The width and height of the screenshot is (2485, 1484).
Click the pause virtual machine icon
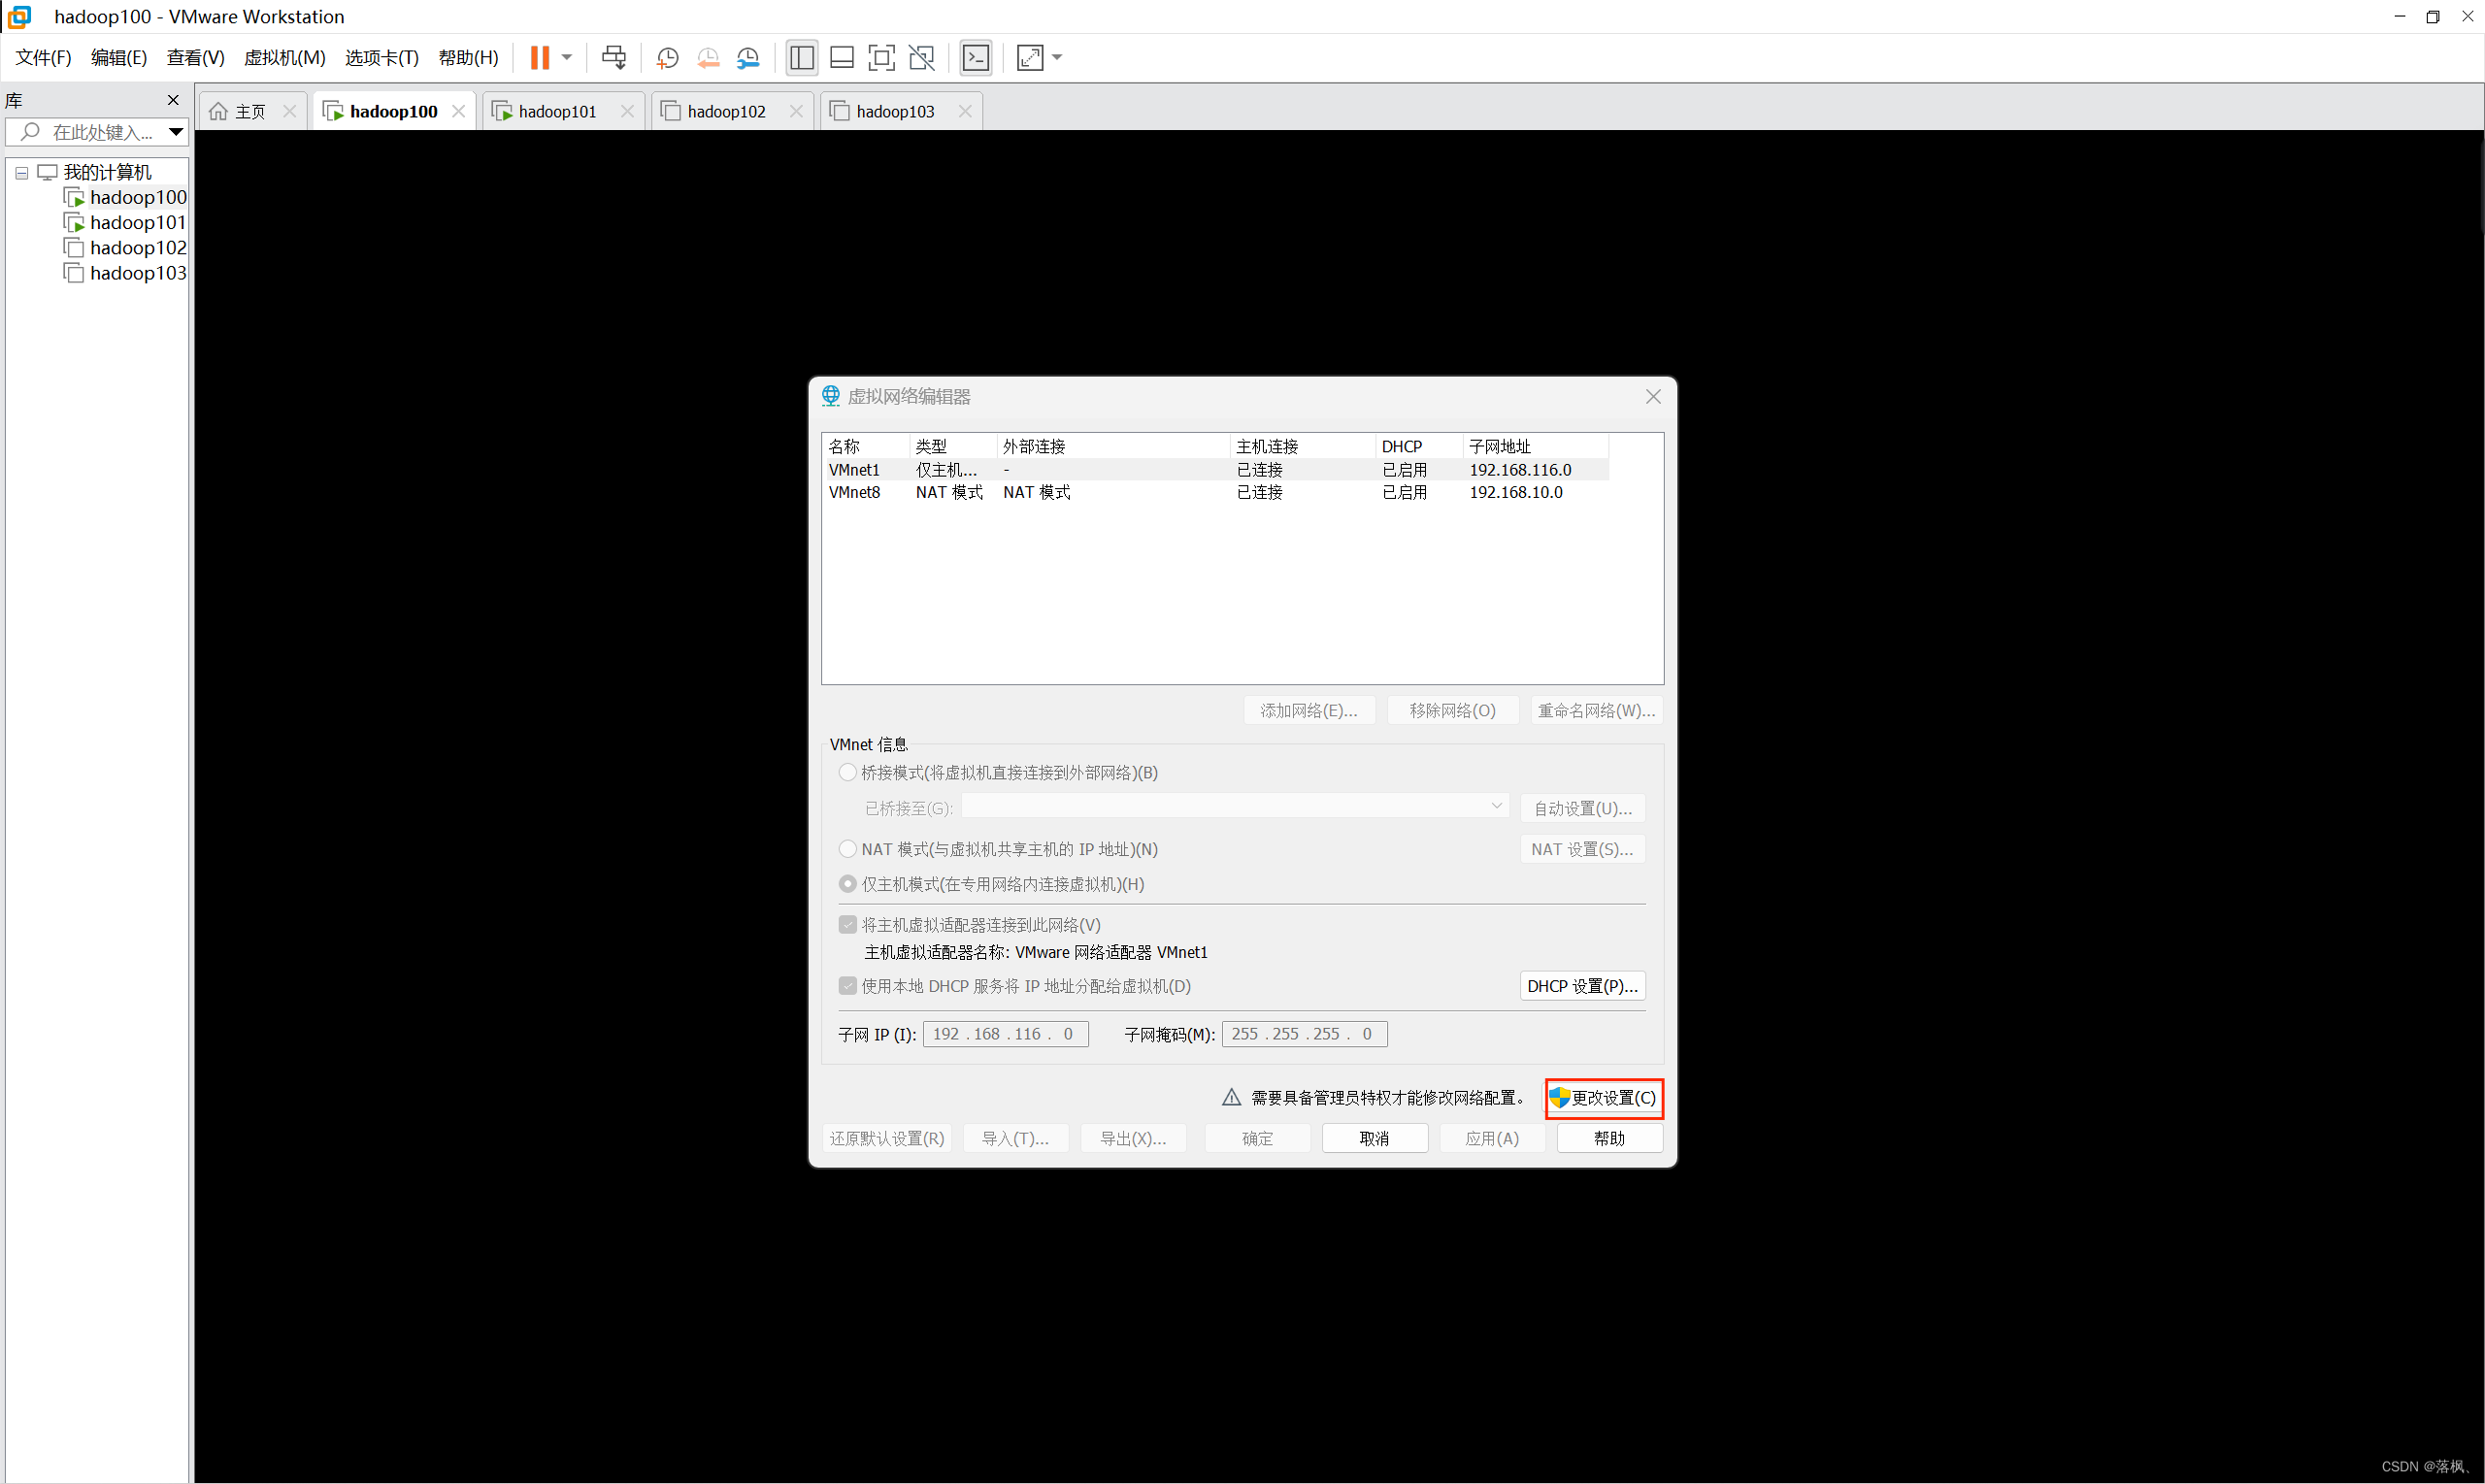click(x=539, y=57)
